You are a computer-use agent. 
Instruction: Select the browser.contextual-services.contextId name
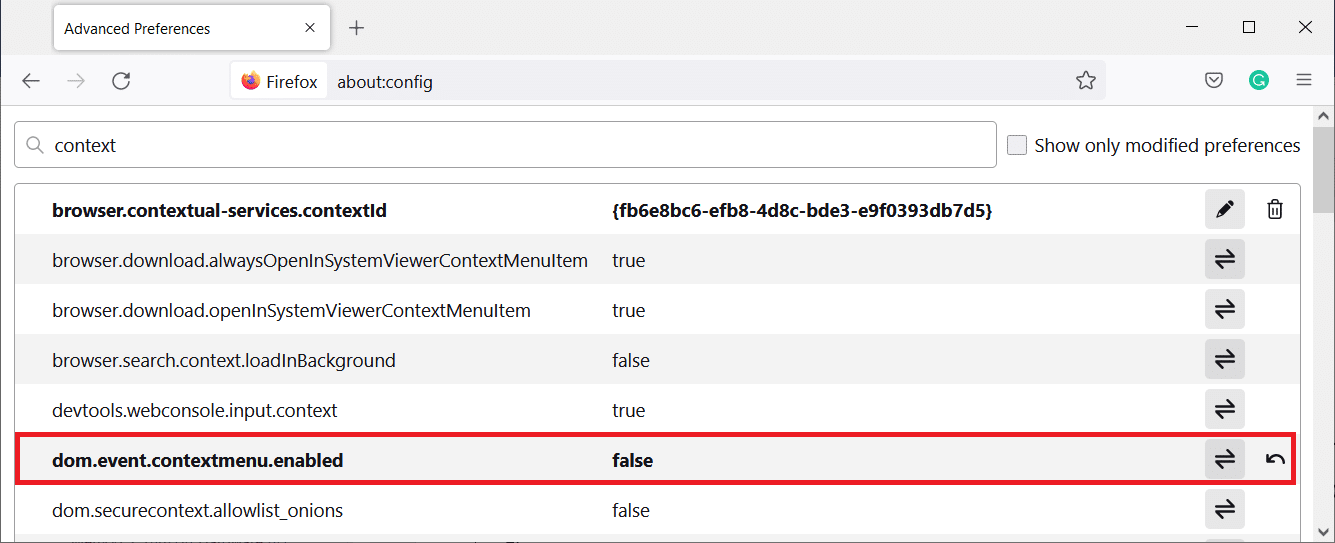pyautogui.click(x=219, y=211)
